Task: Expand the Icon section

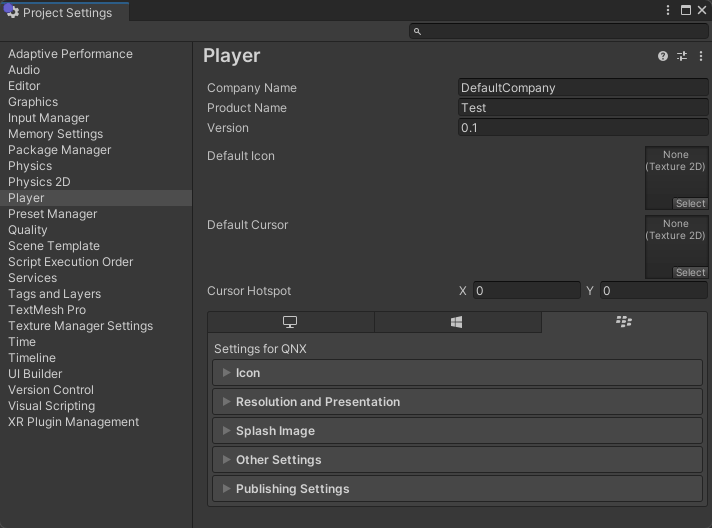Action: [457, 373]
